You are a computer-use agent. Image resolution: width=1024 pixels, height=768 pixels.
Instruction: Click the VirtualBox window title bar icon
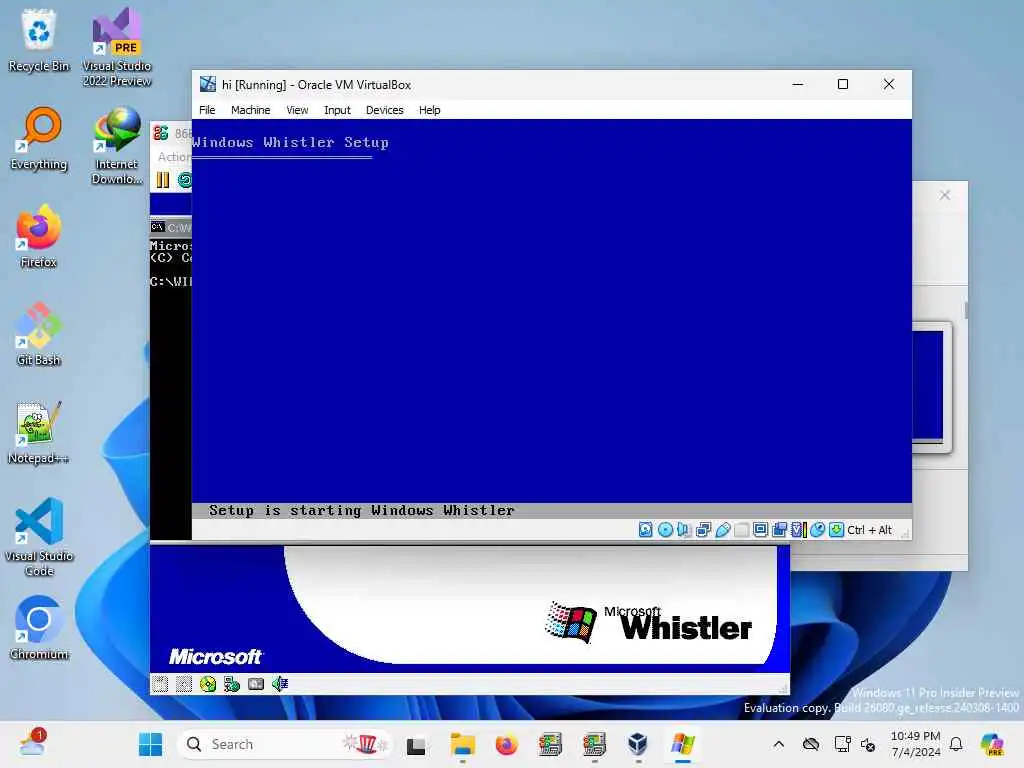click(208, 84)
